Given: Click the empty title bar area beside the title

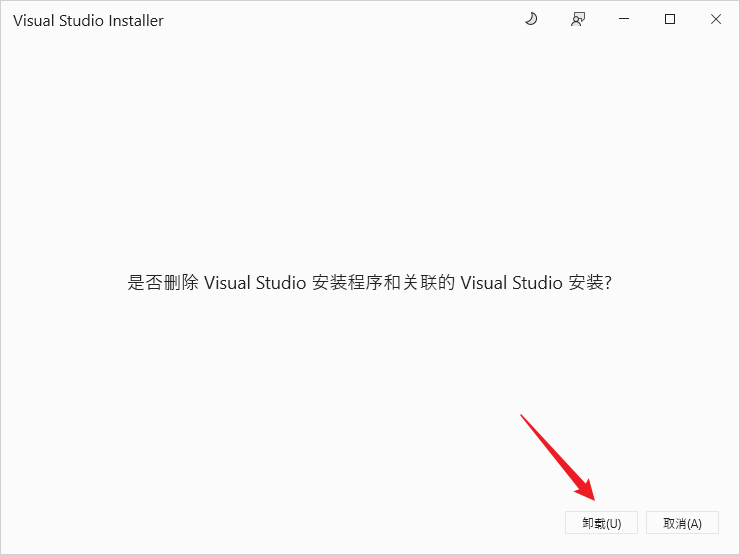Looking at the screenshot, I should point(340,20).
